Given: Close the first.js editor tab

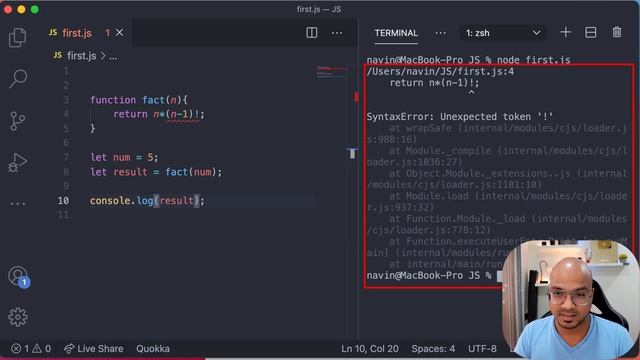Looking at the screenshot, I should coord(119,33).
